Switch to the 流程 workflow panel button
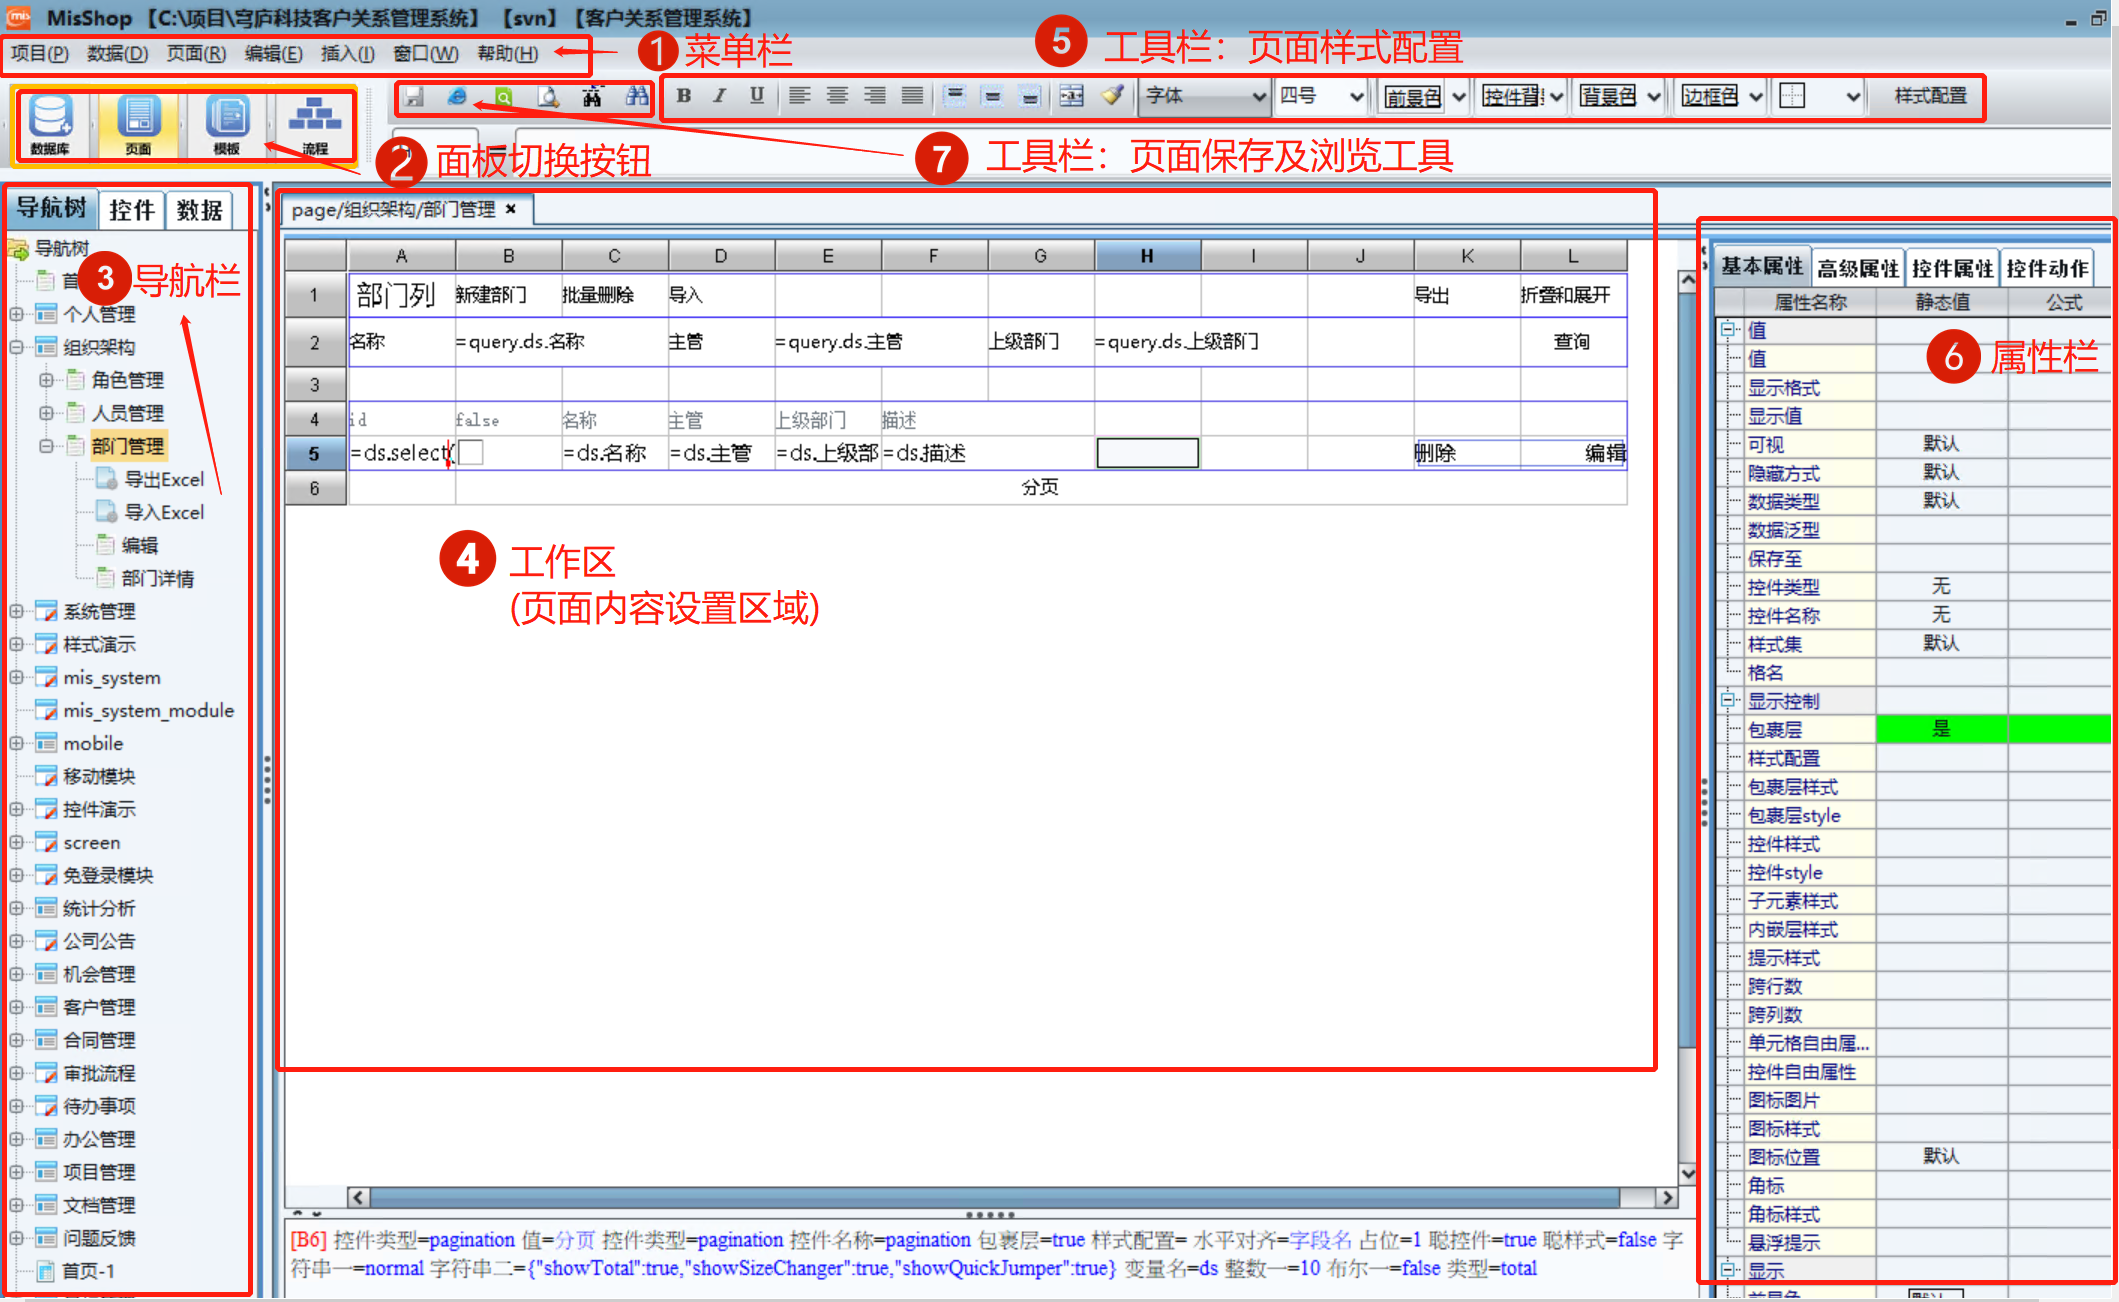 pyautogui.click(x=315, y=124)
